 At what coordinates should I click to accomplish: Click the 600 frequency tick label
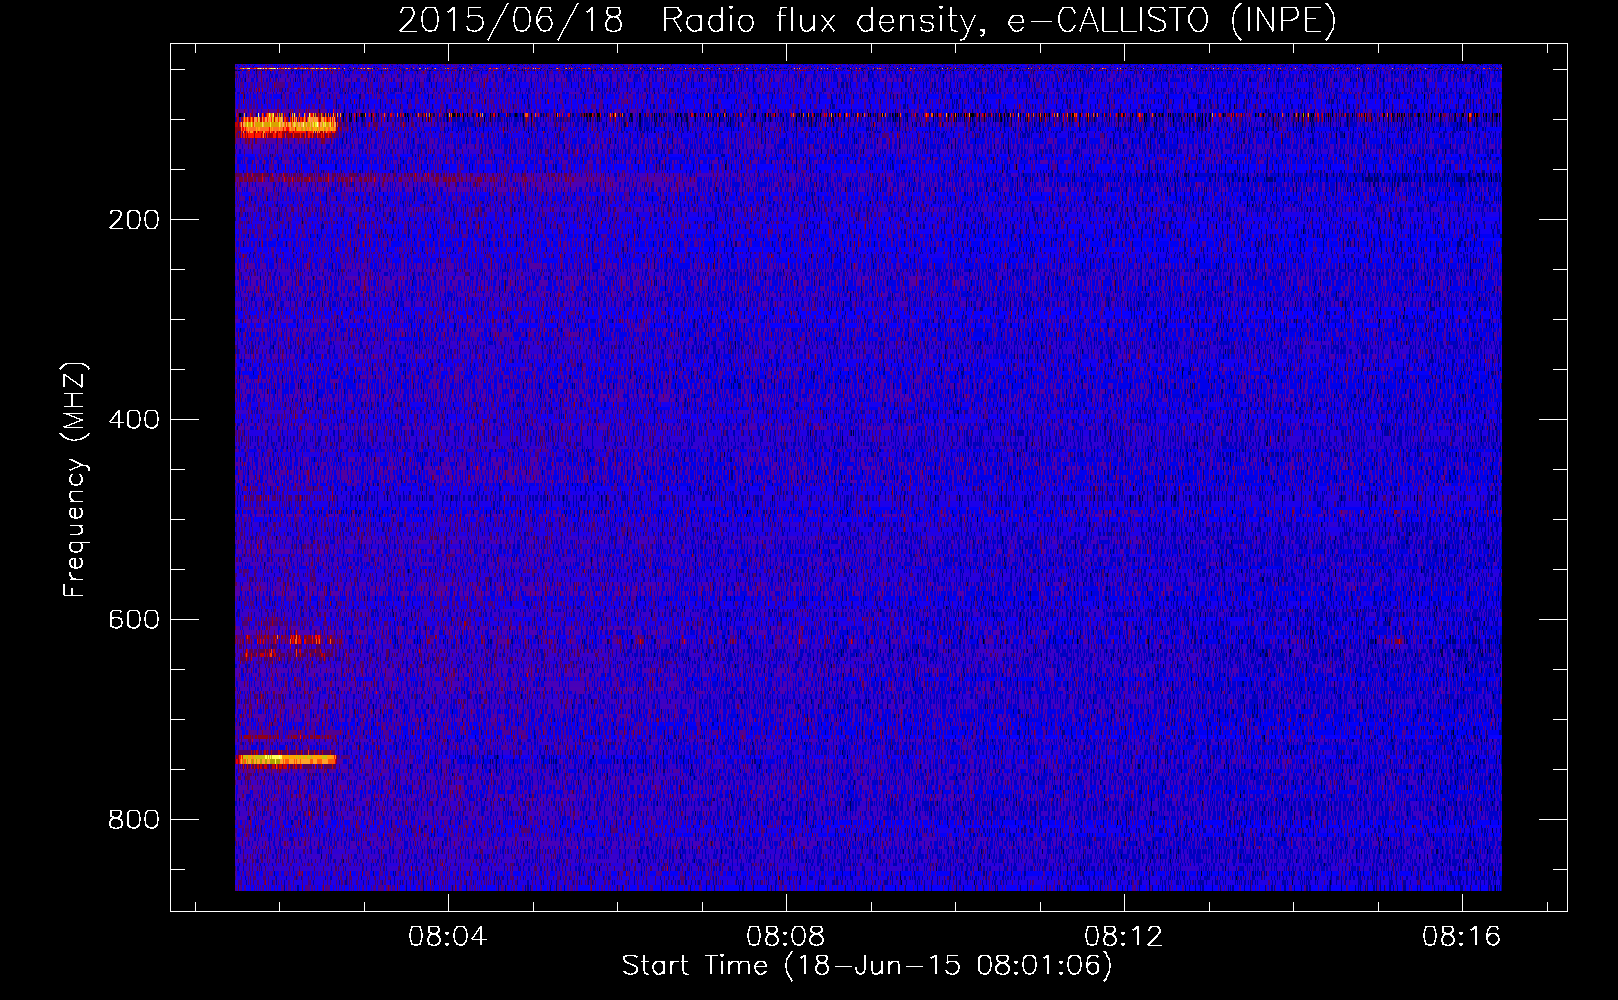pyautogui.click(x=134, y=620)
